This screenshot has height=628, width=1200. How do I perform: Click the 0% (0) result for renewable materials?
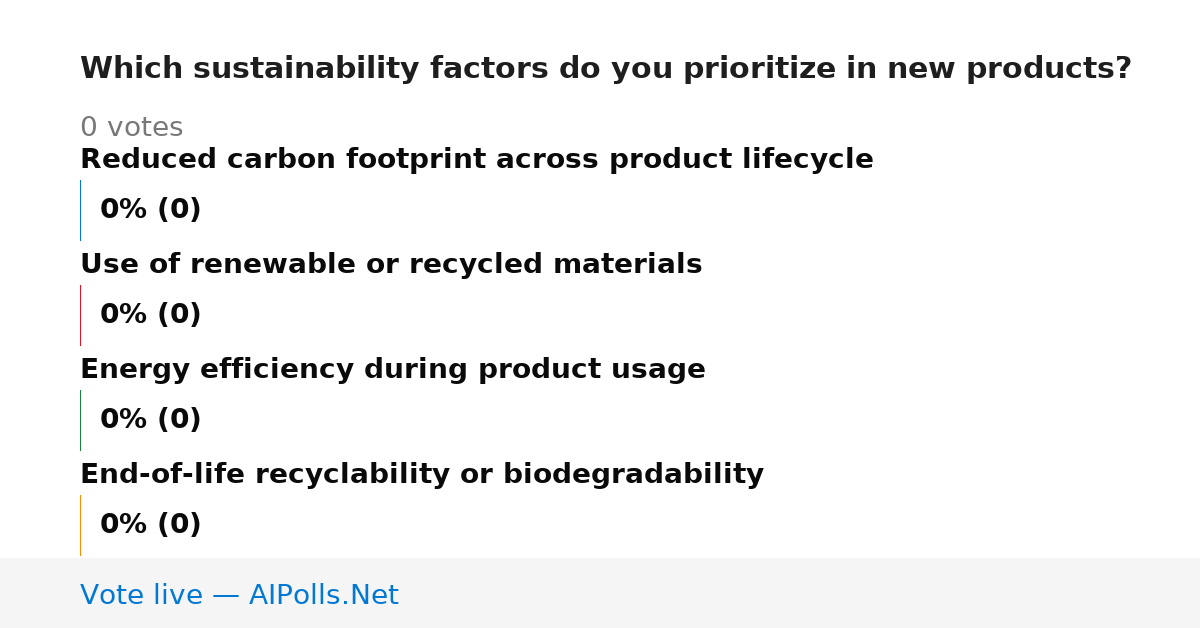(151, 315)
